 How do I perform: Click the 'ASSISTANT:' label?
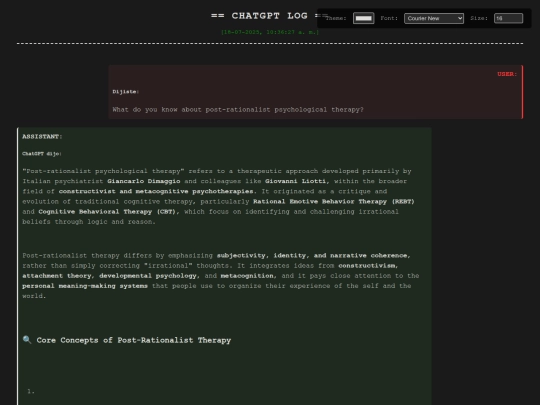click(x=42, y=136)
